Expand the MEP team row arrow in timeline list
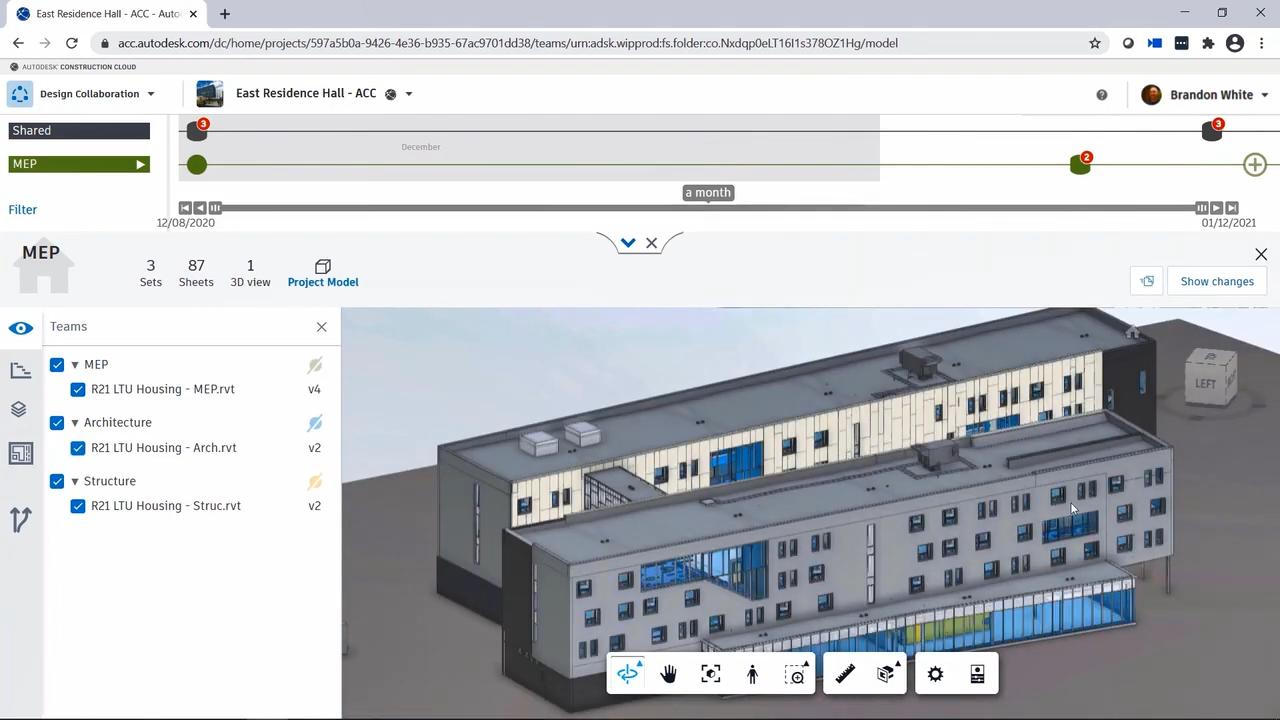1280x720 pixels. 140,164
